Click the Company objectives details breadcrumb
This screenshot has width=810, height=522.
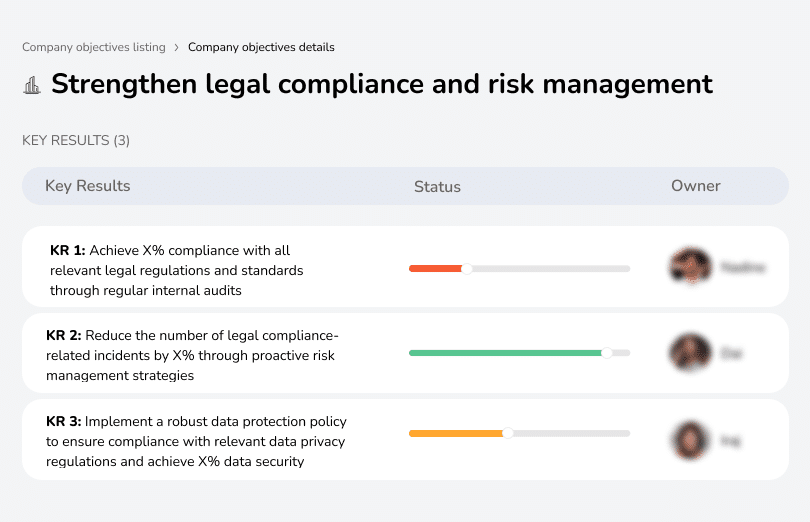261,47
